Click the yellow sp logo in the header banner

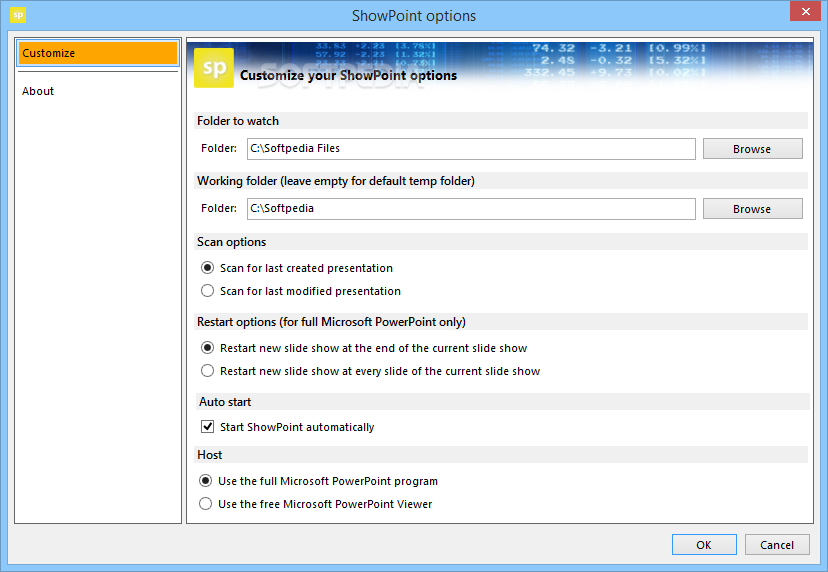pos(214,68)
